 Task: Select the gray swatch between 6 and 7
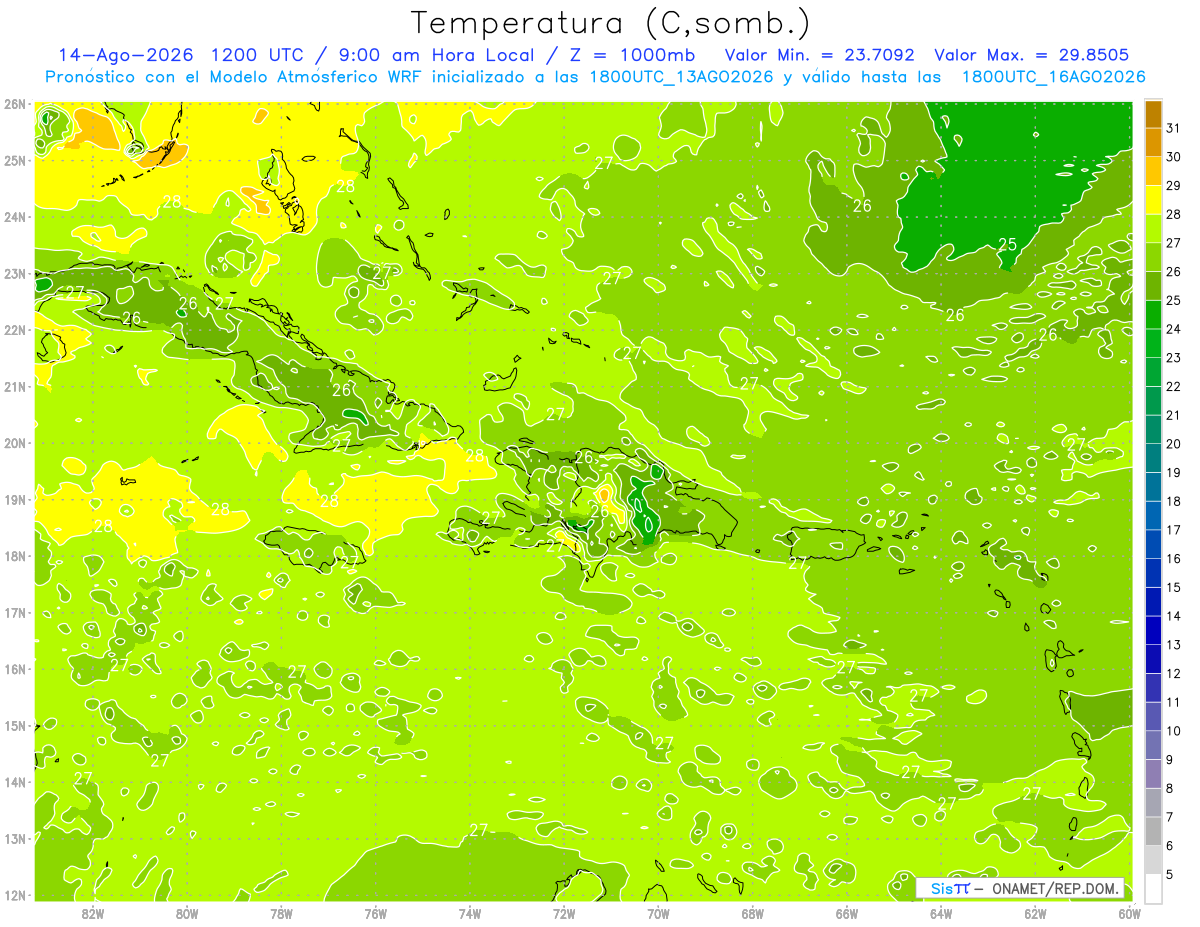click(x=1153, y=831)
